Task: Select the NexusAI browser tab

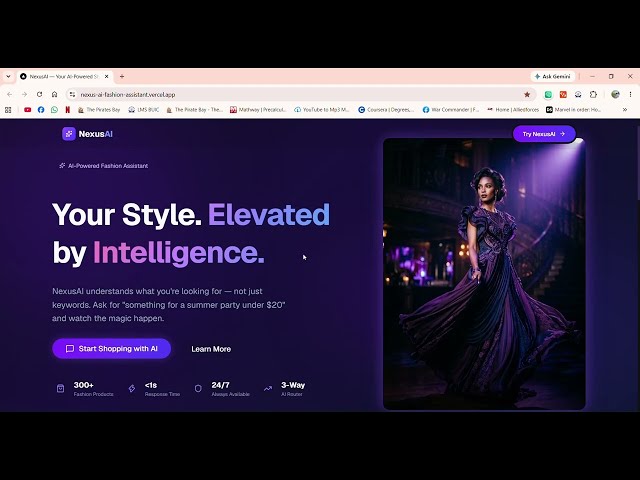Action: click(64, 76)
